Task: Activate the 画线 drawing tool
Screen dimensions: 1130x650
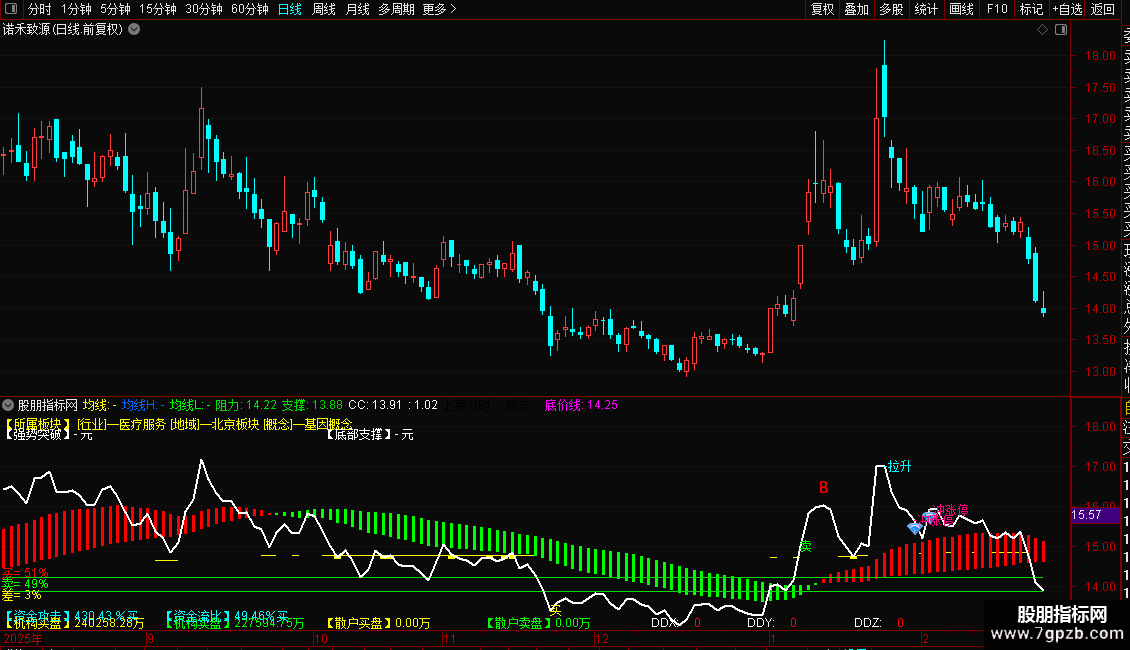Action: pyautogui.click(x=961, y=9)
